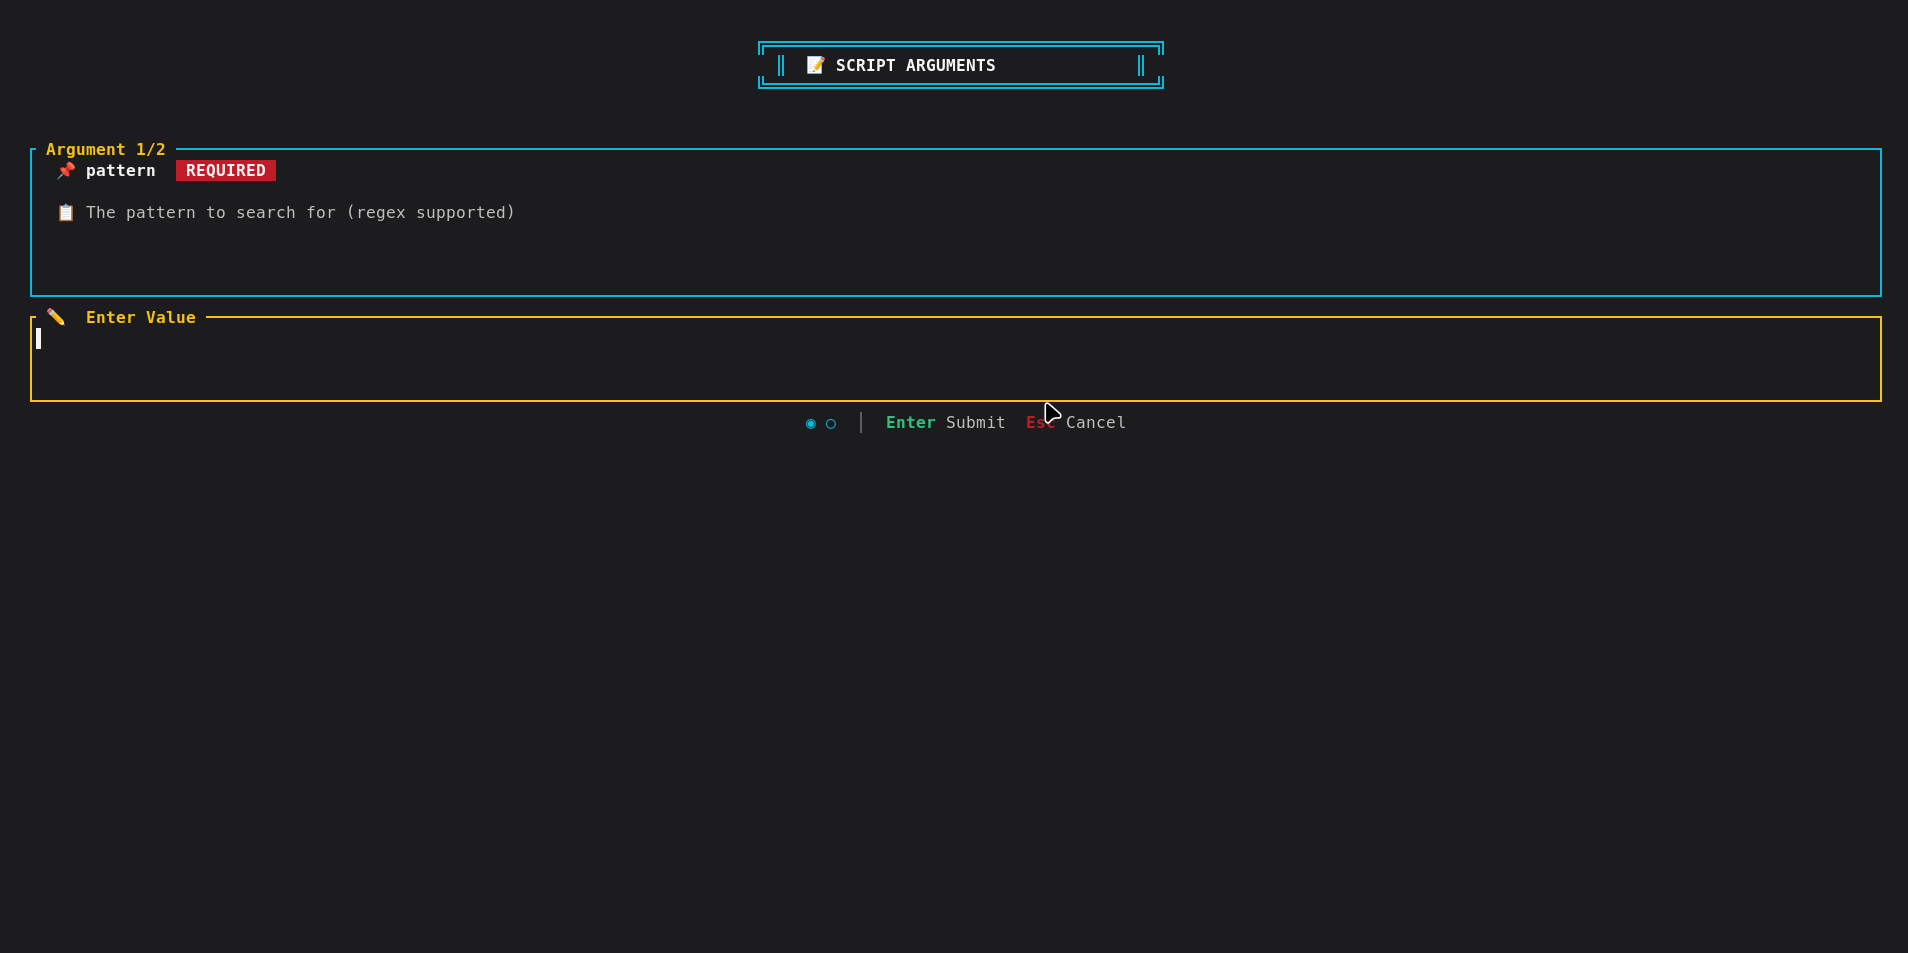Image resolution: width=1908 pixels, height=953 pixels.
Task: Click the red pushpin icon beside pattern
Action: (66, 171)
